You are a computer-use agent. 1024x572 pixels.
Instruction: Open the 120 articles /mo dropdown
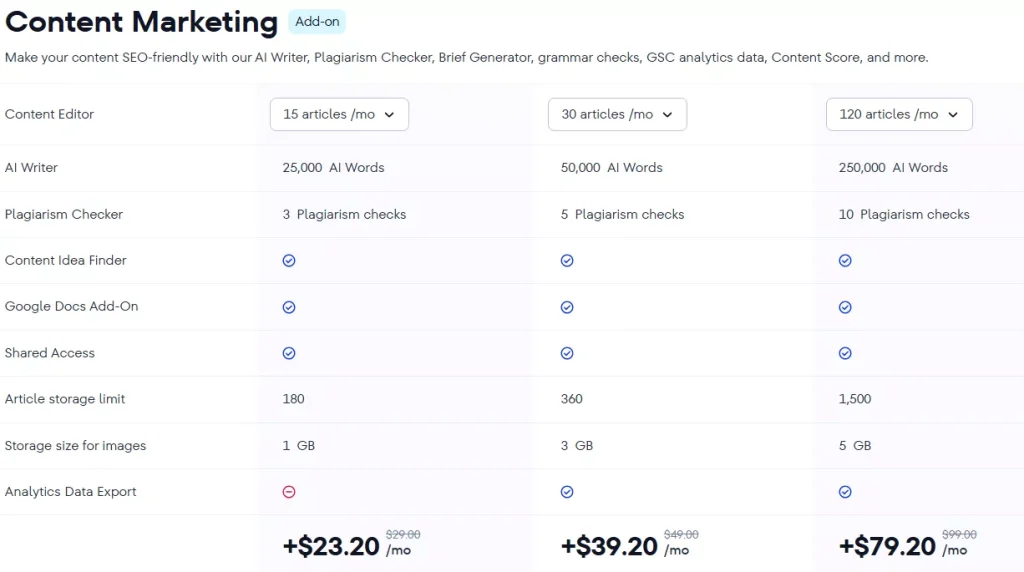(x=899, y=114)
